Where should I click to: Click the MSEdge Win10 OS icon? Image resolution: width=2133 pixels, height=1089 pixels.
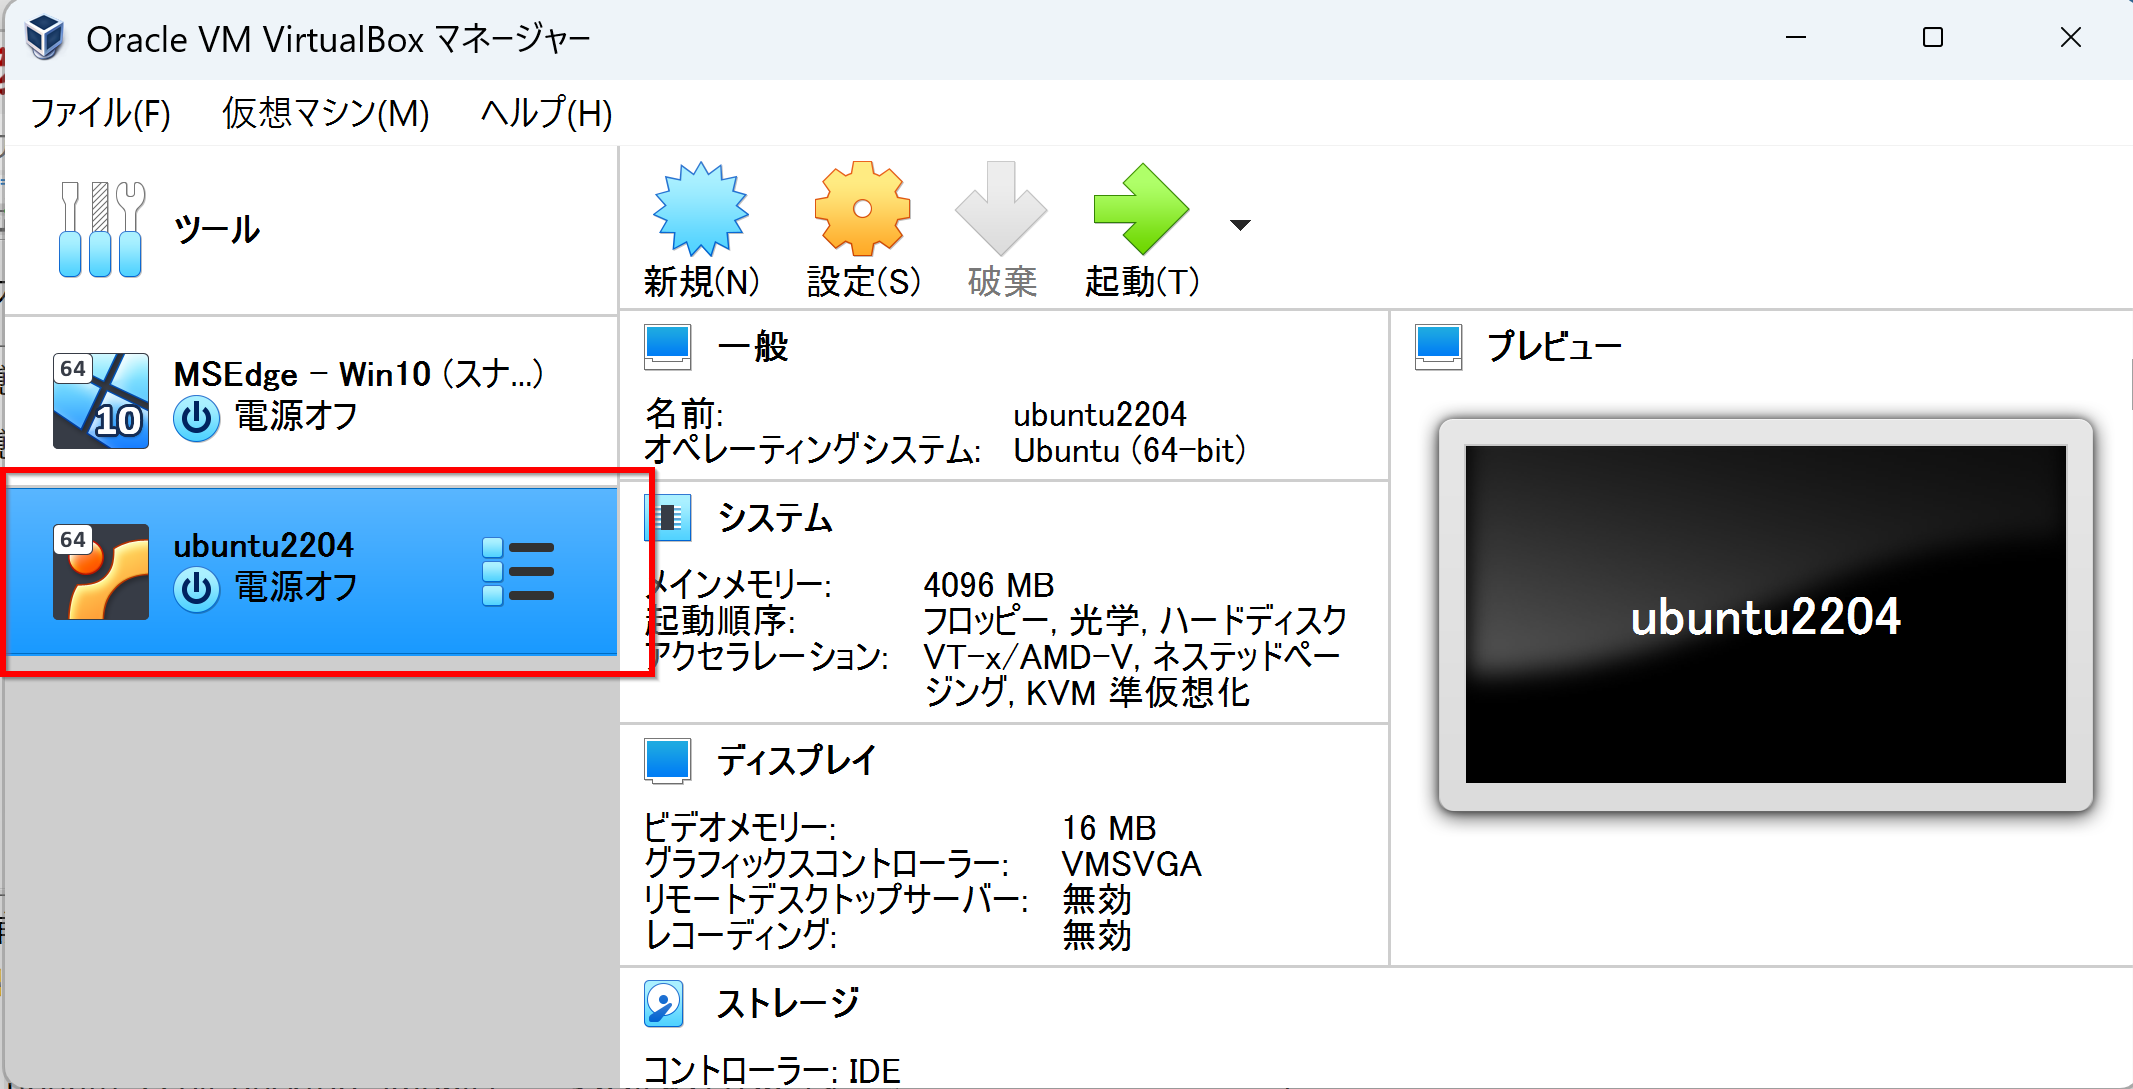tap(101, 400)
